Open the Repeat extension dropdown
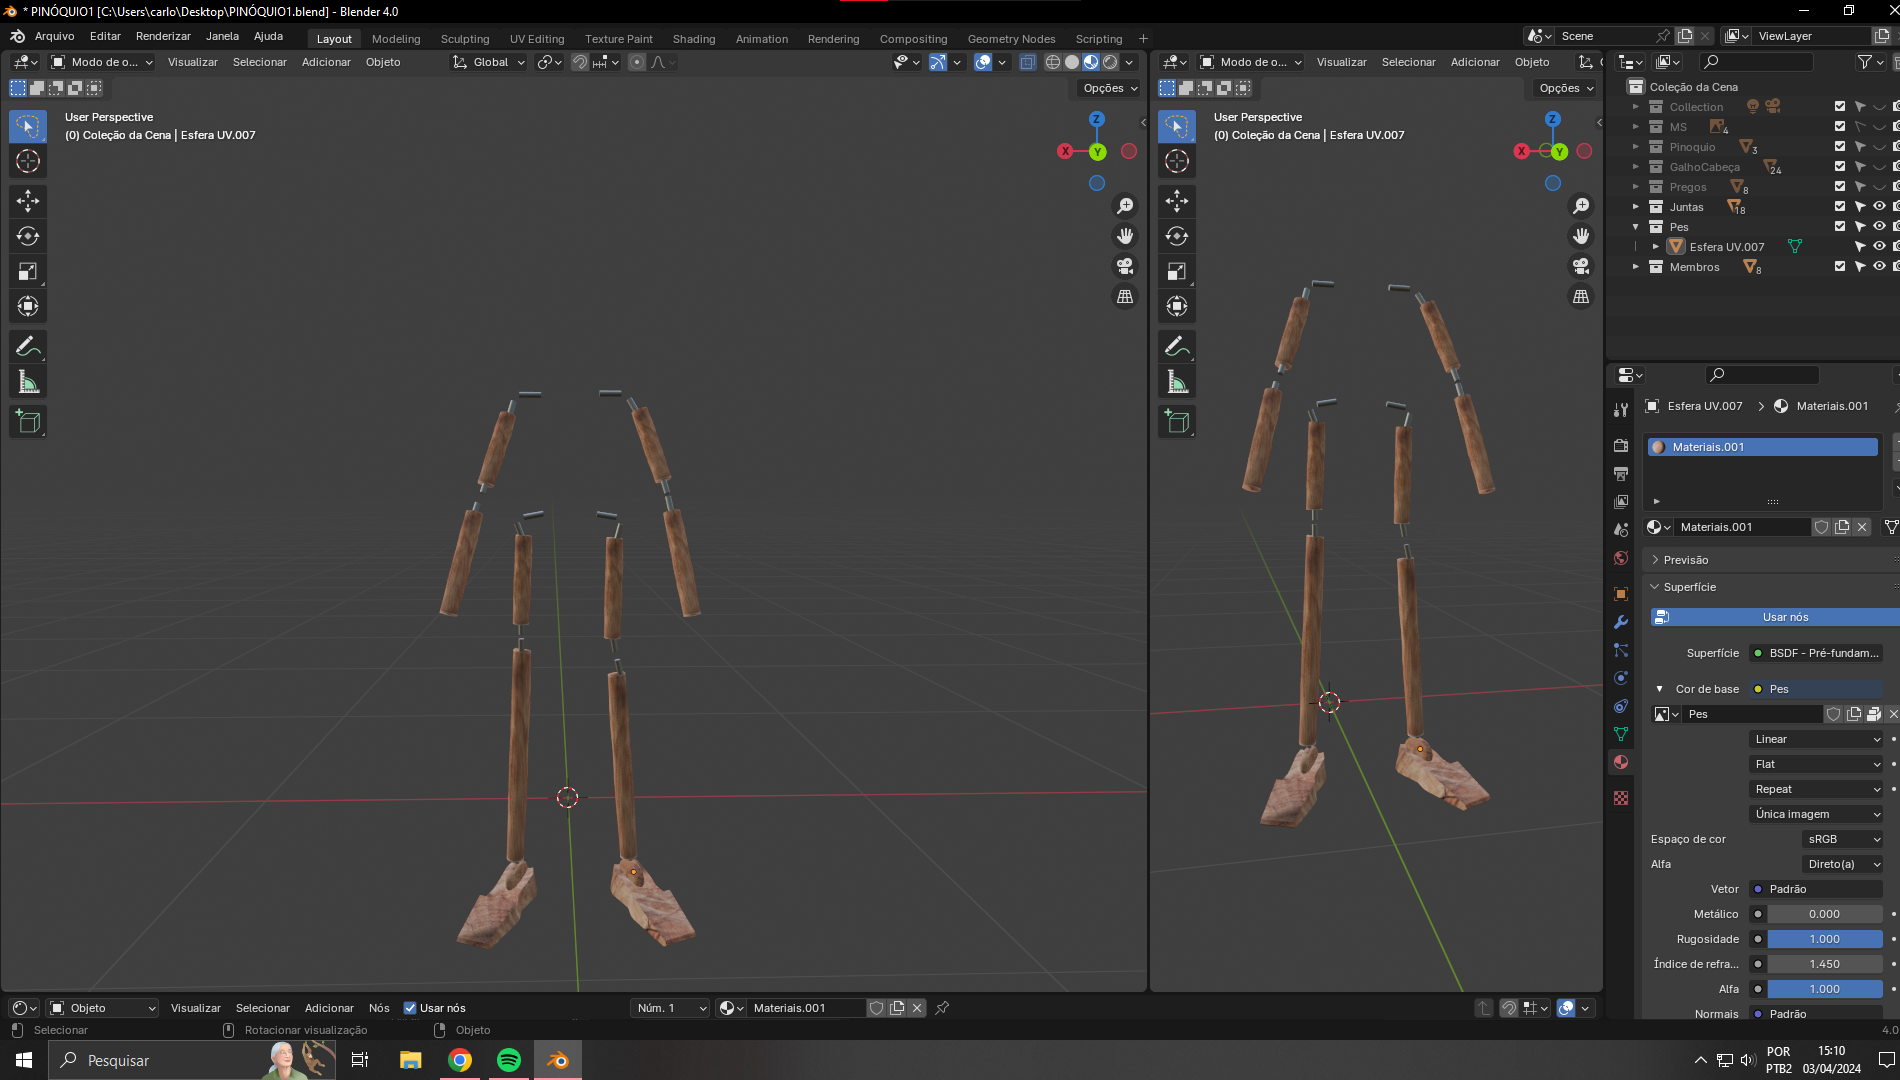The width and height of the screenshot is (1900, 1080). point(1817,789)
